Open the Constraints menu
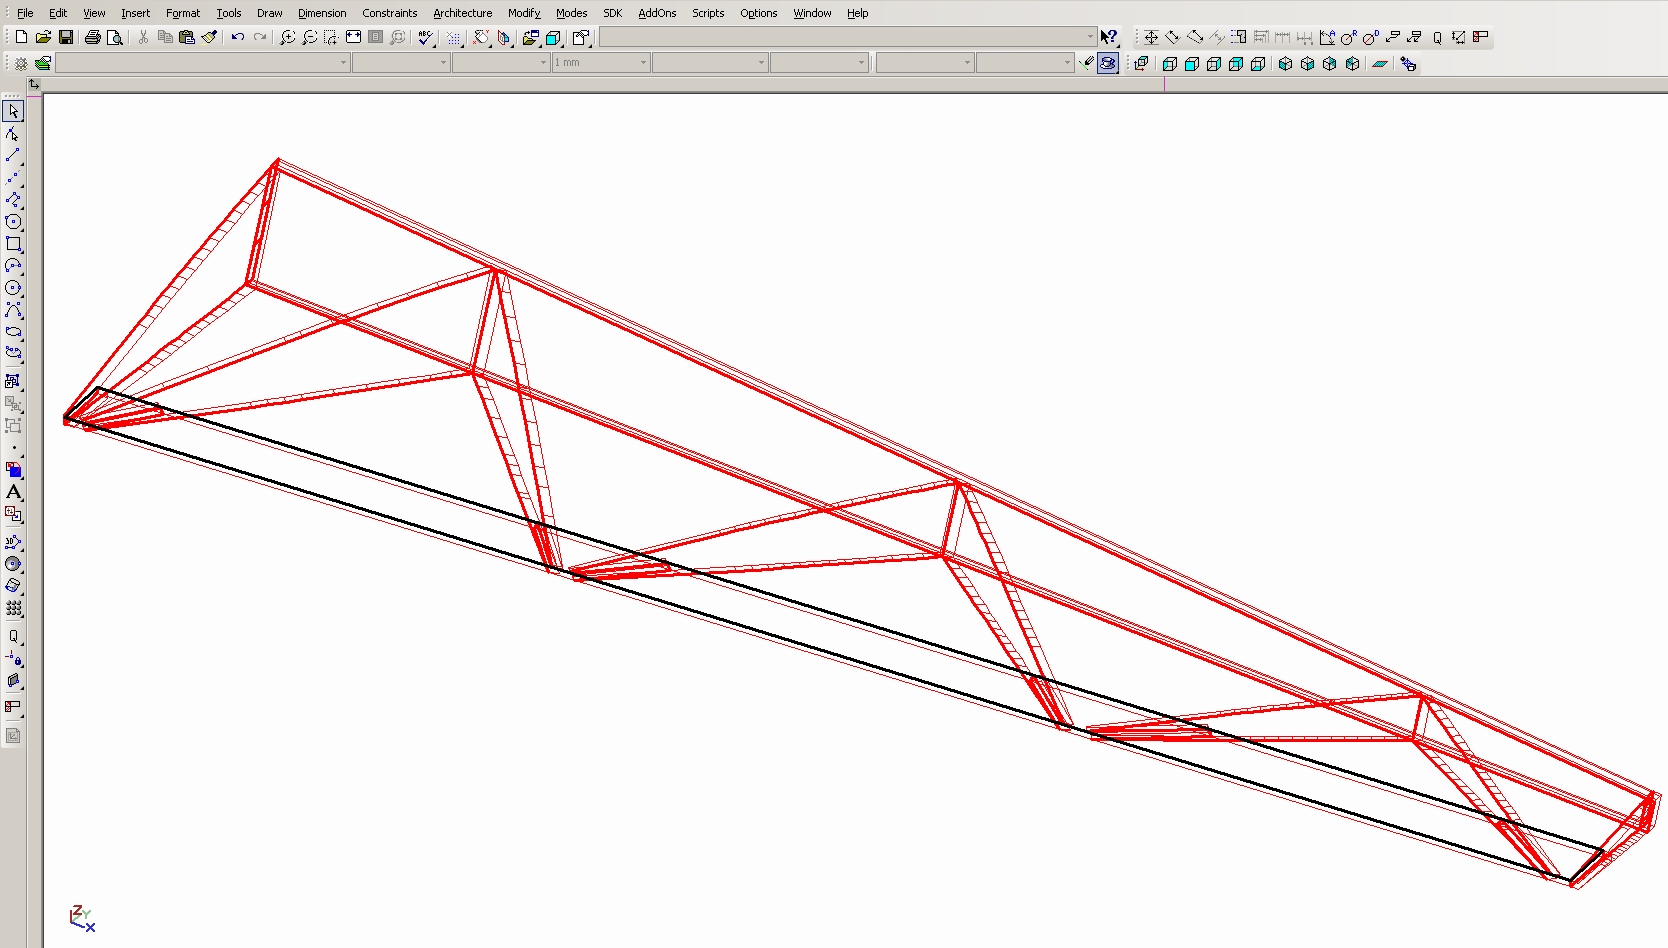Screen dimensions: 1668x948 coord(389,13)
